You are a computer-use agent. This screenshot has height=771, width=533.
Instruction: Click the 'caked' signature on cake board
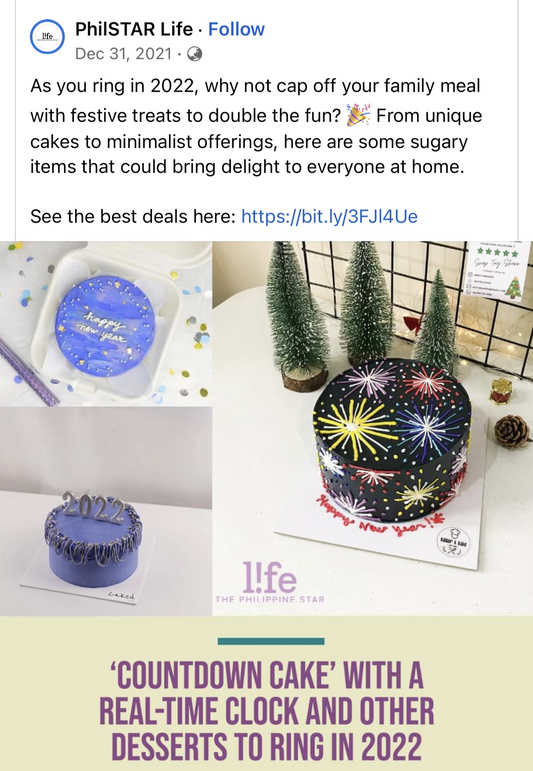tap(121, 595)
